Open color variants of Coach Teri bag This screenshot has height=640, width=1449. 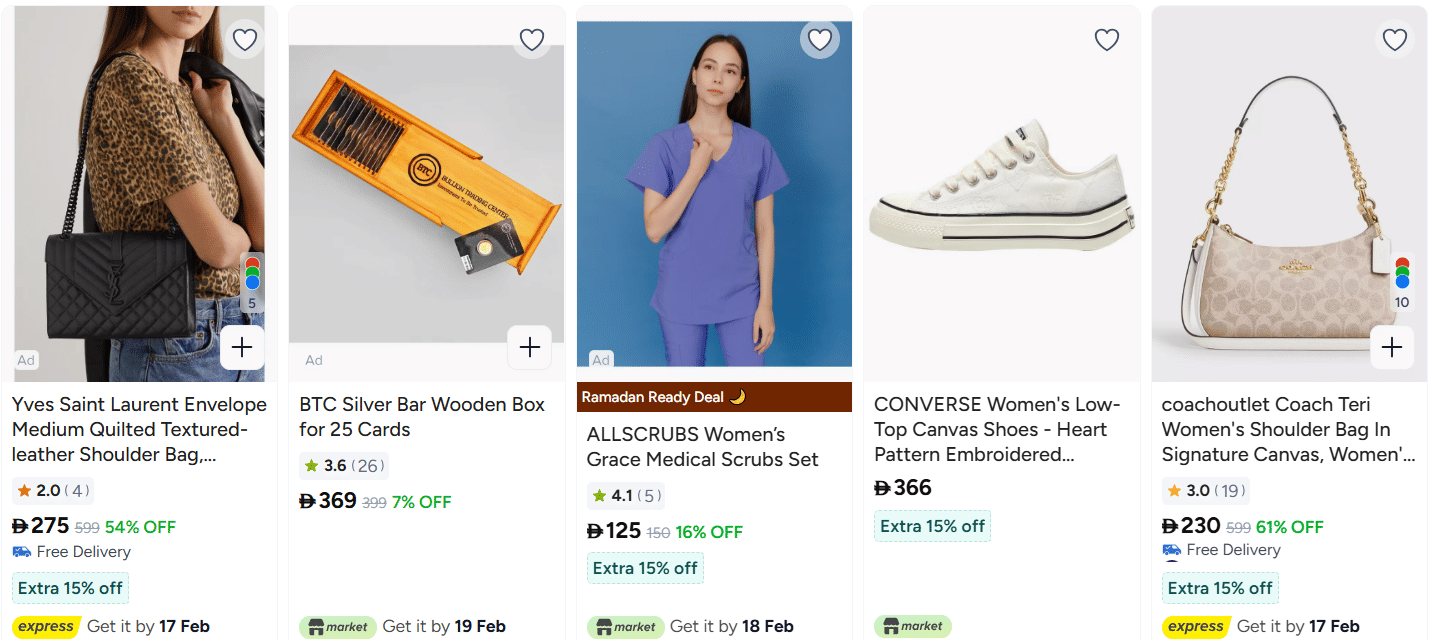[1402, 283]
